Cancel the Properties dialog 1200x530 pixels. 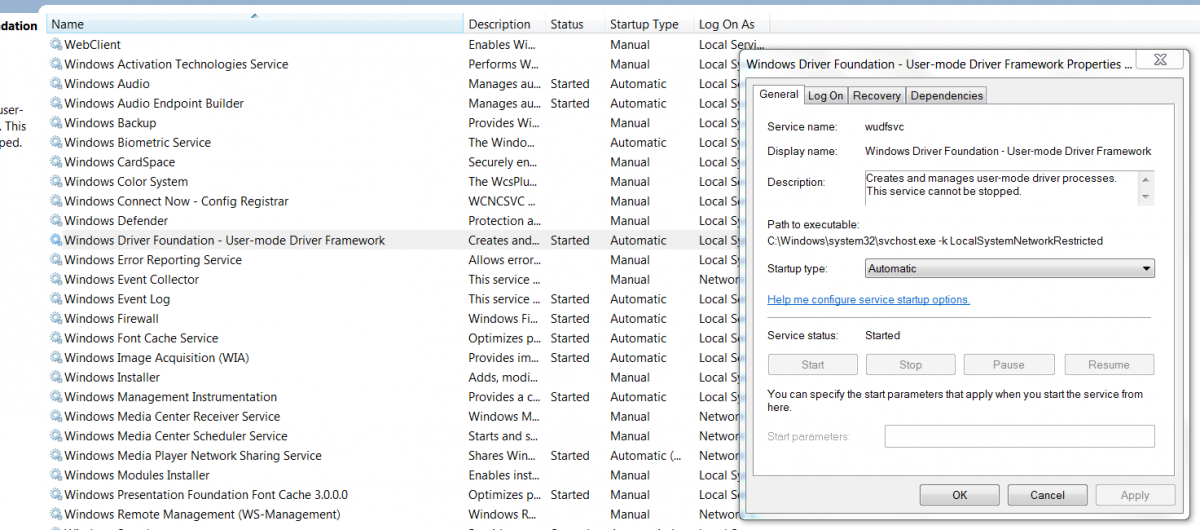click(1047, 495)
